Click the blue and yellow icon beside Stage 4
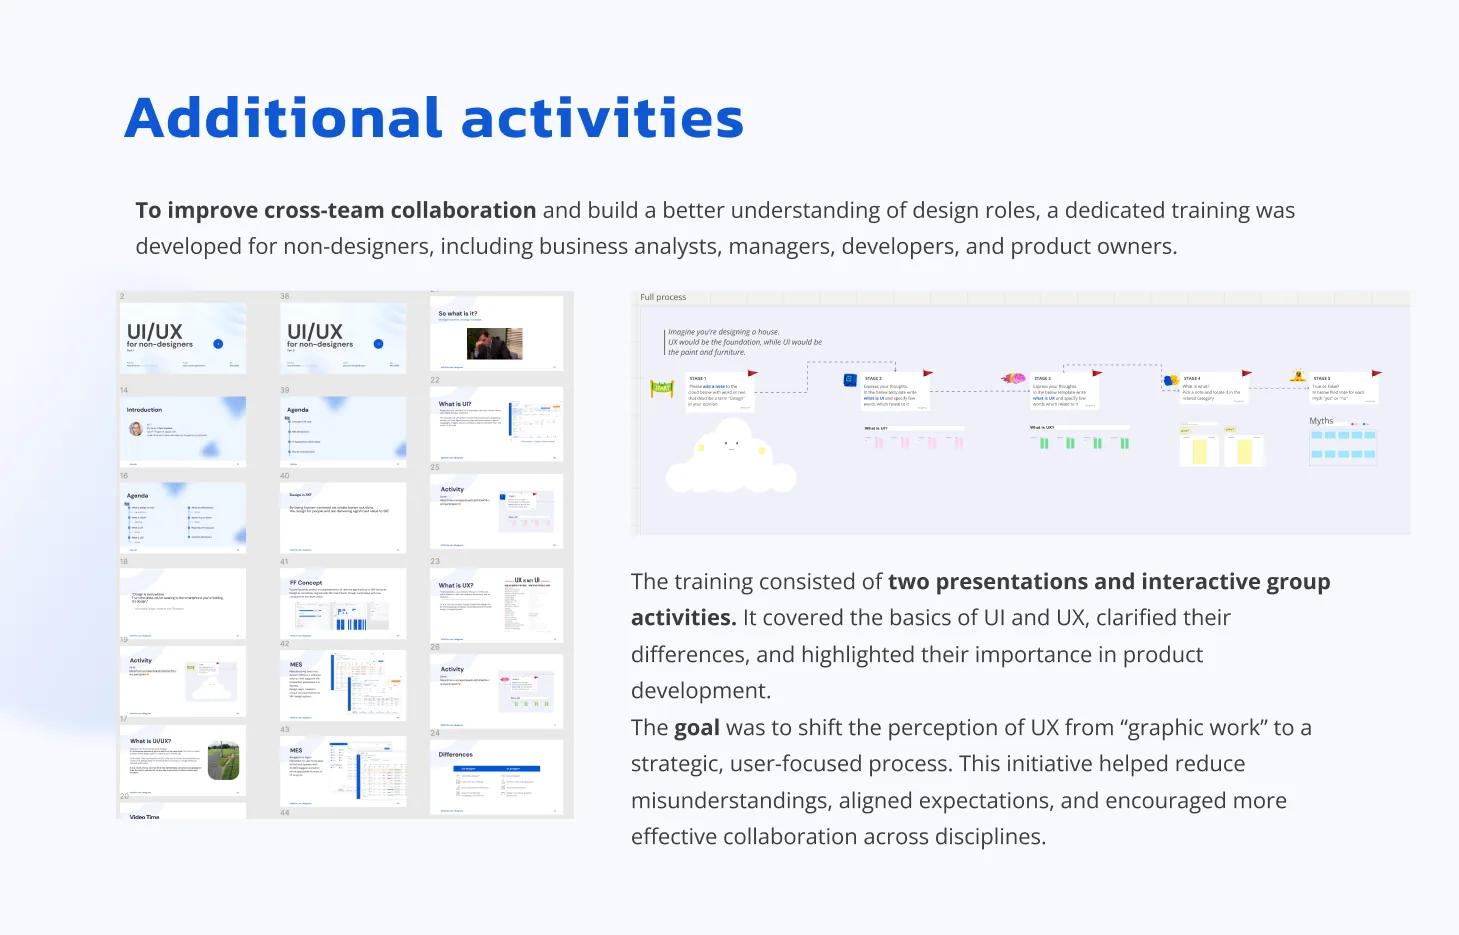This screenshot has width=1459, height=935. click(1171, 381)
